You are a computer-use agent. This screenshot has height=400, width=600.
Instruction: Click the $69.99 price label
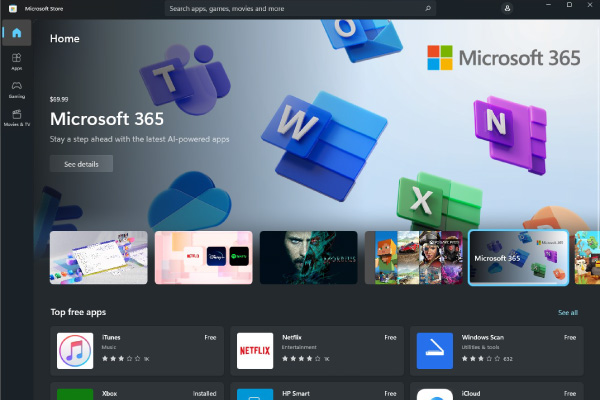(59, 99)
